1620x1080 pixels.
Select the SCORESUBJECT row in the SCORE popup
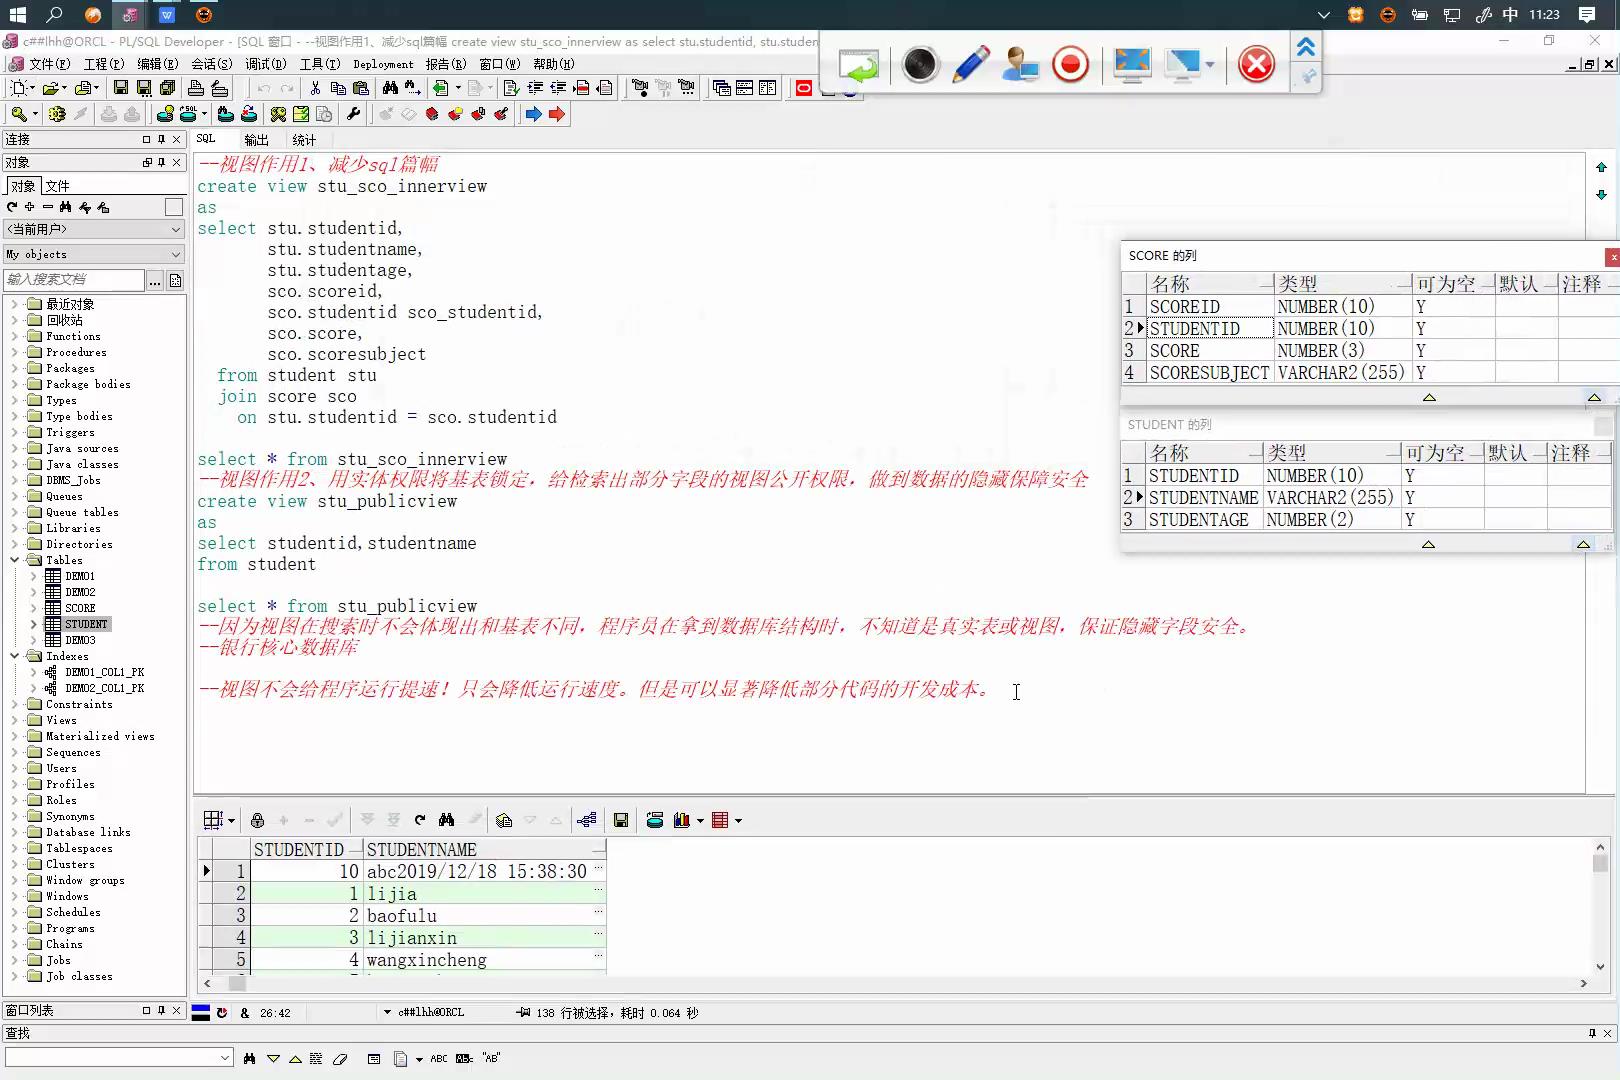(x=1370, y=372)
